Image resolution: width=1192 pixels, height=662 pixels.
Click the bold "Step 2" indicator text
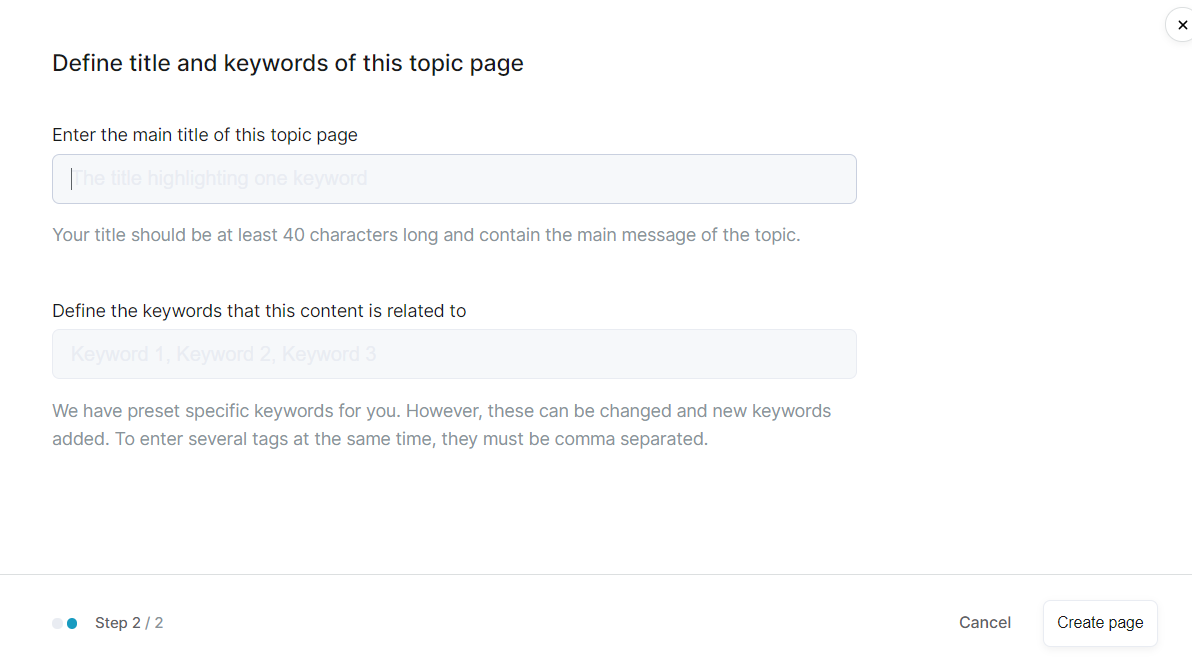118,623
